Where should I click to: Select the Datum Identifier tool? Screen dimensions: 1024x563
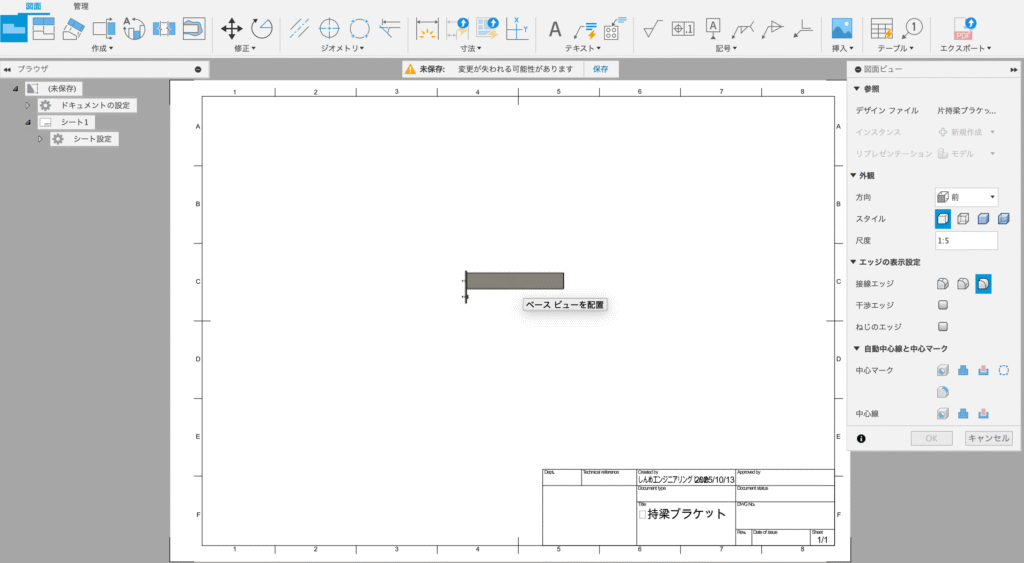pyautogui.click(x=712, y=29)
